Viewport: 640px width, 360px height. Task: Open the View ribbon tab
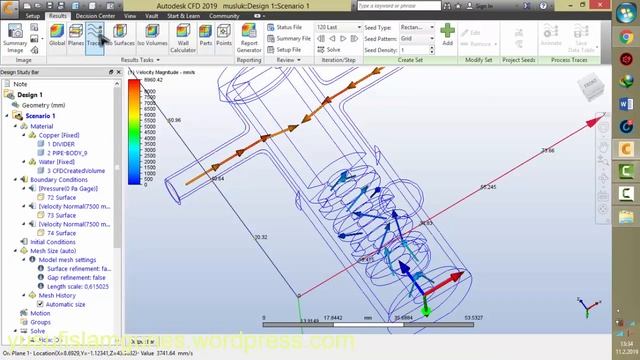point(130,16)
